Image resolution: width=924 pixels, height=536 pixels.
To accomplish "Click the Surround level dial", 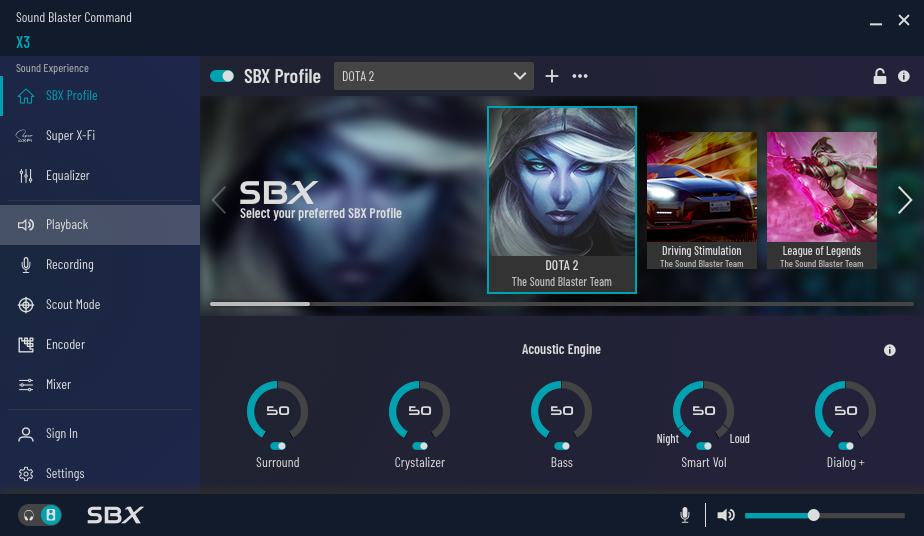I will click(x=278, y=411).
